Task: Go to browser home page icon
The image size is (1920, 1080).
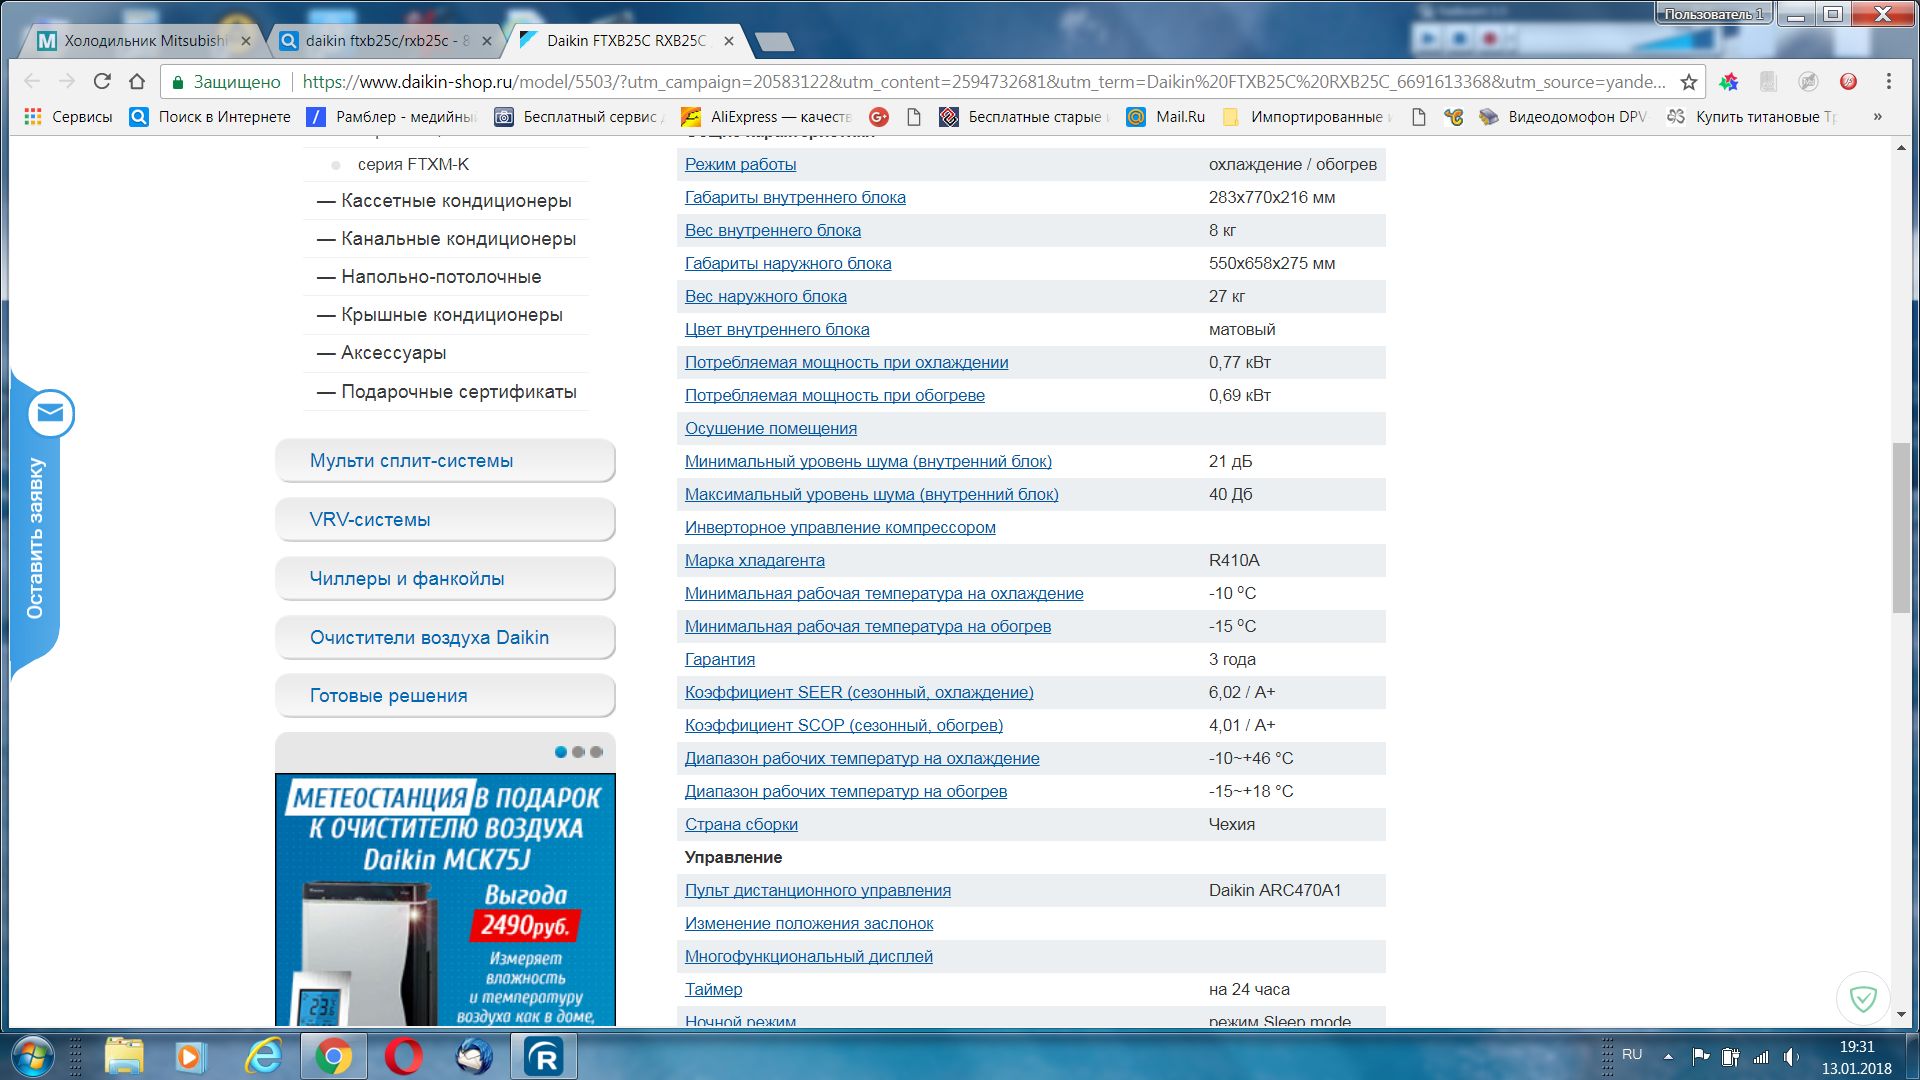Action: 137,81
